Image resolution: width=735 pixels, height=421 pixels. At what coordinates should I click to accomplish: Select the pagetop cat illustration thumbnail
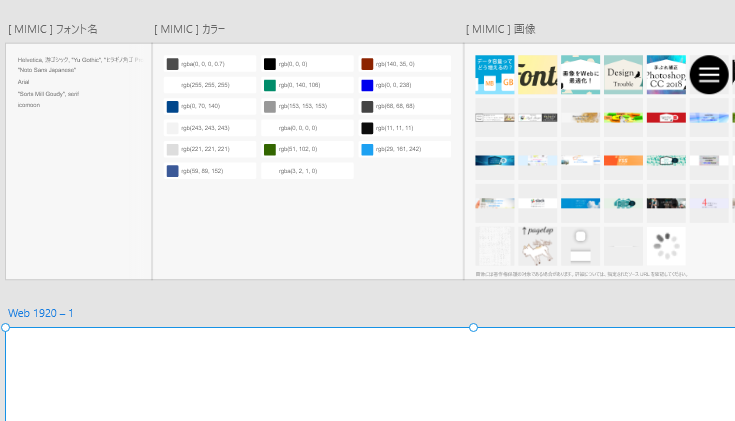point(538,246)
